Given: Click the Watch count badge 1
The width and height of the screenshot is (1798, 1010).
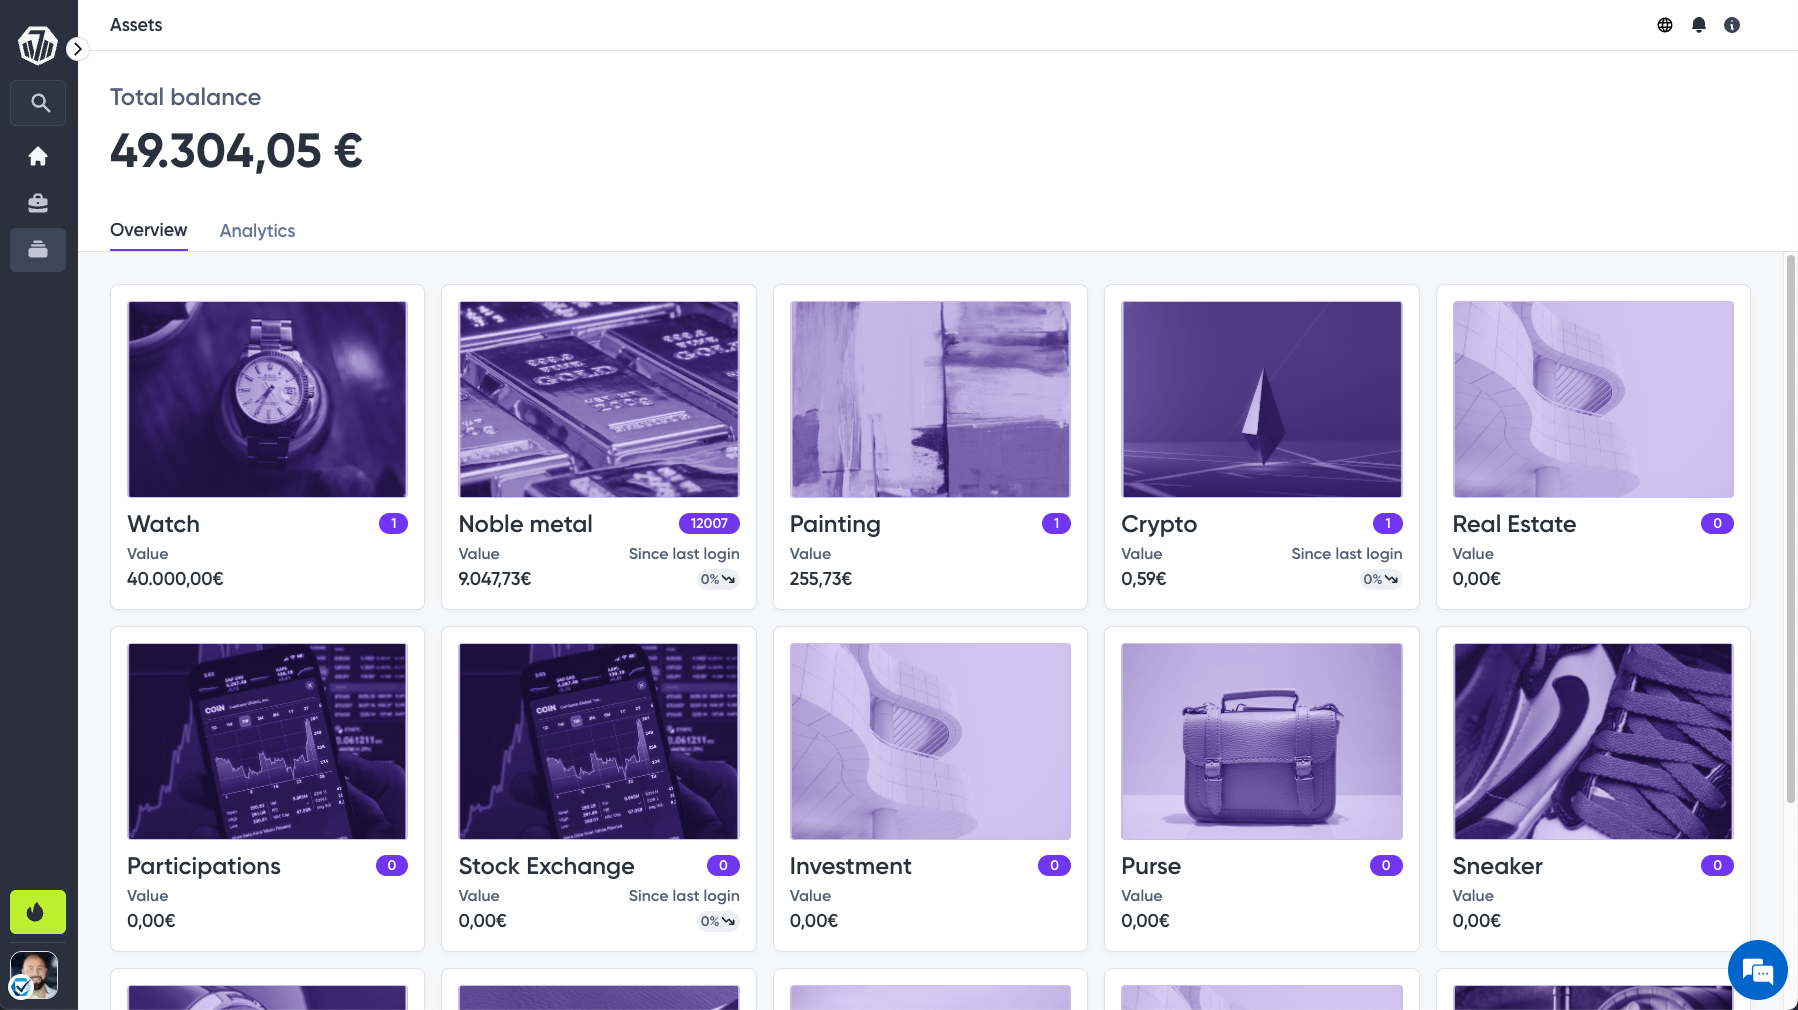Looking at the screenshot, I should point(394,523).
